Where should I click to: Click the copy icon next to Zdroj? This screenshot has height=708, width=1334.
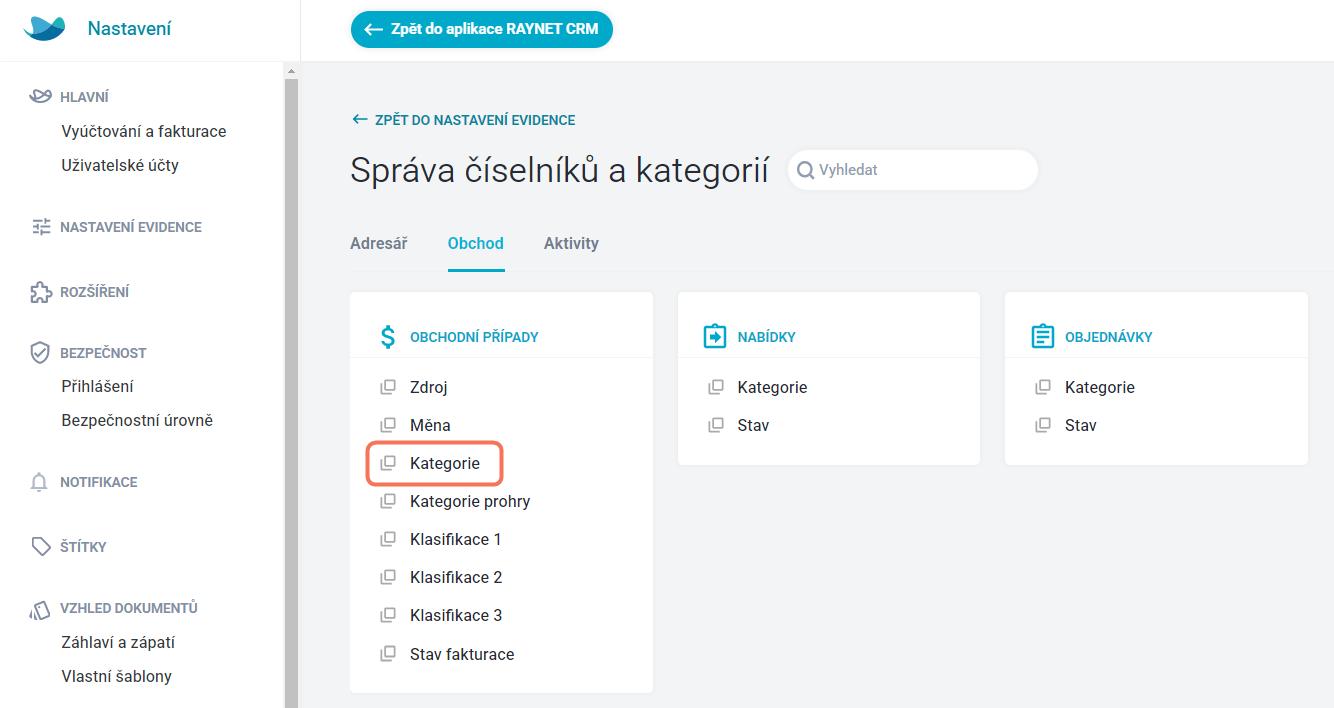point(388,387)
